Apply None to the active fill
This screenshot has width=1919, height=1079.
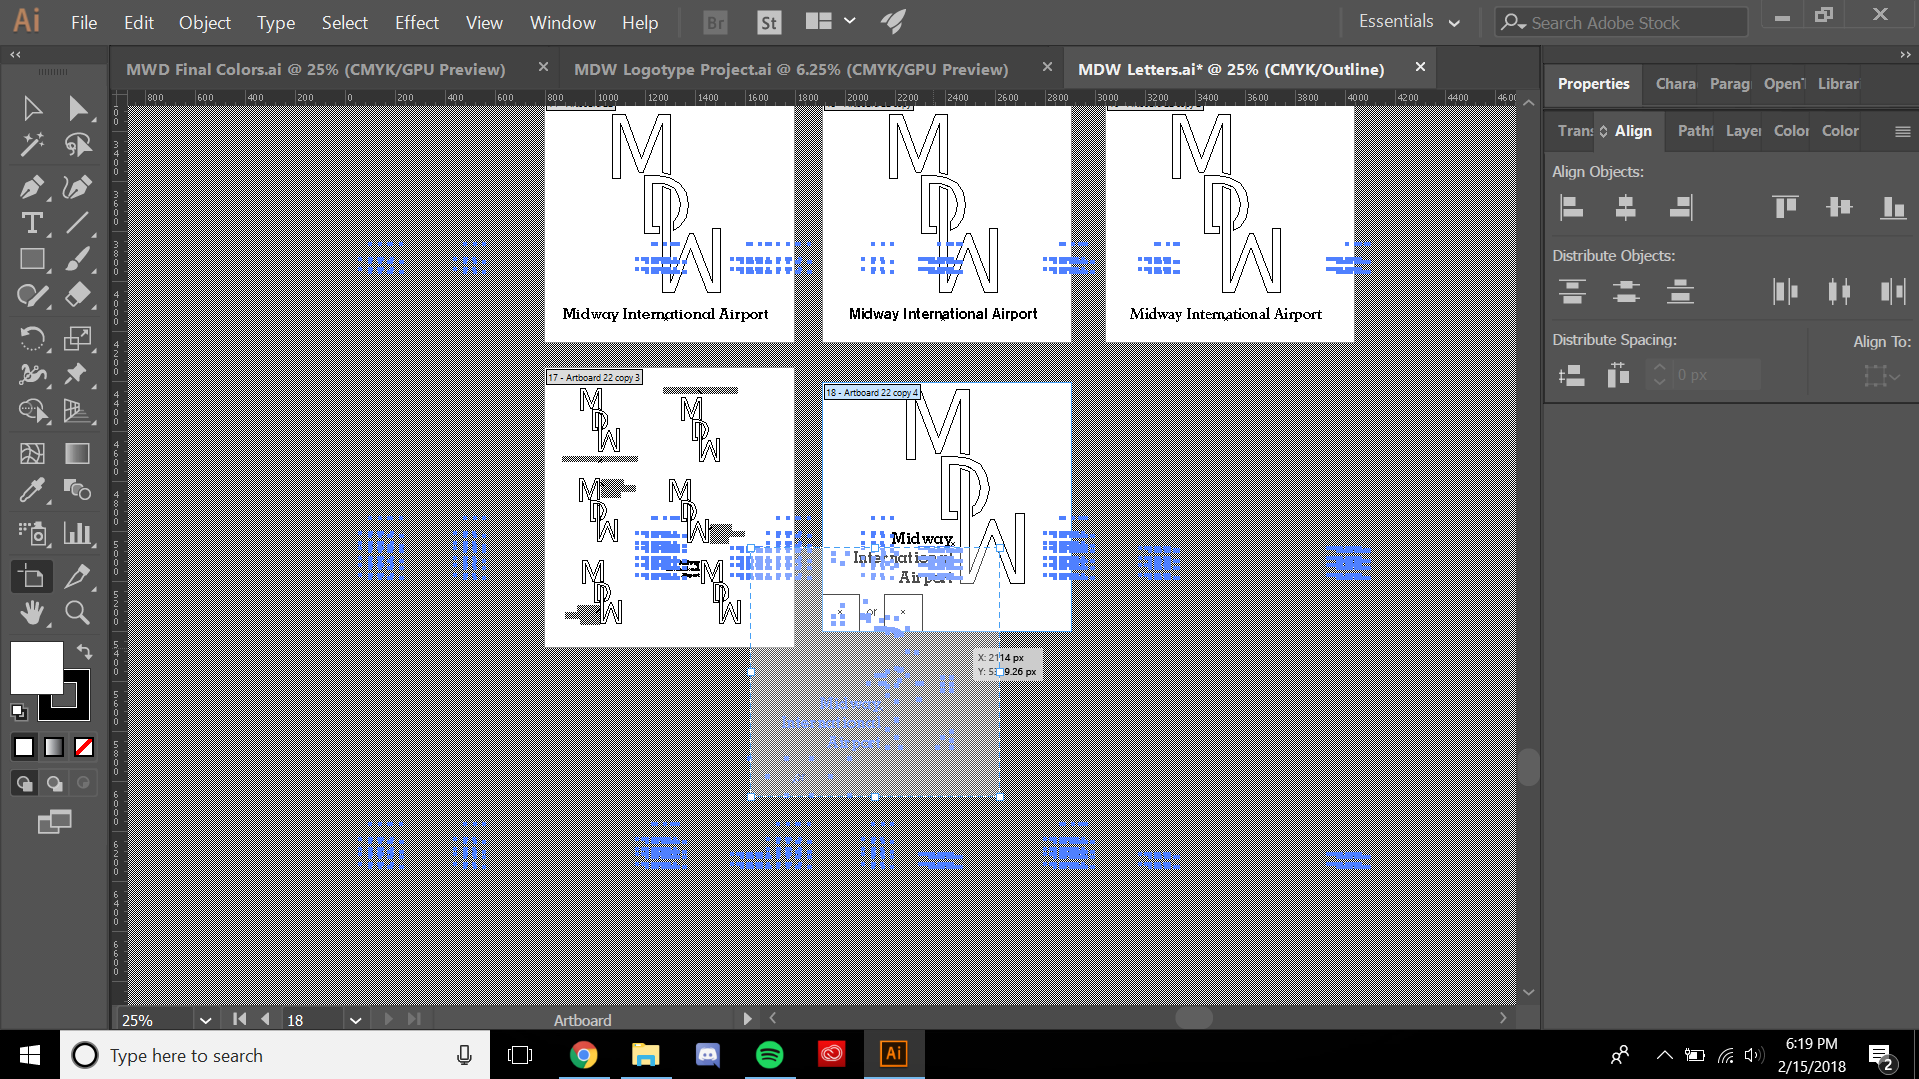click(83, 747)
